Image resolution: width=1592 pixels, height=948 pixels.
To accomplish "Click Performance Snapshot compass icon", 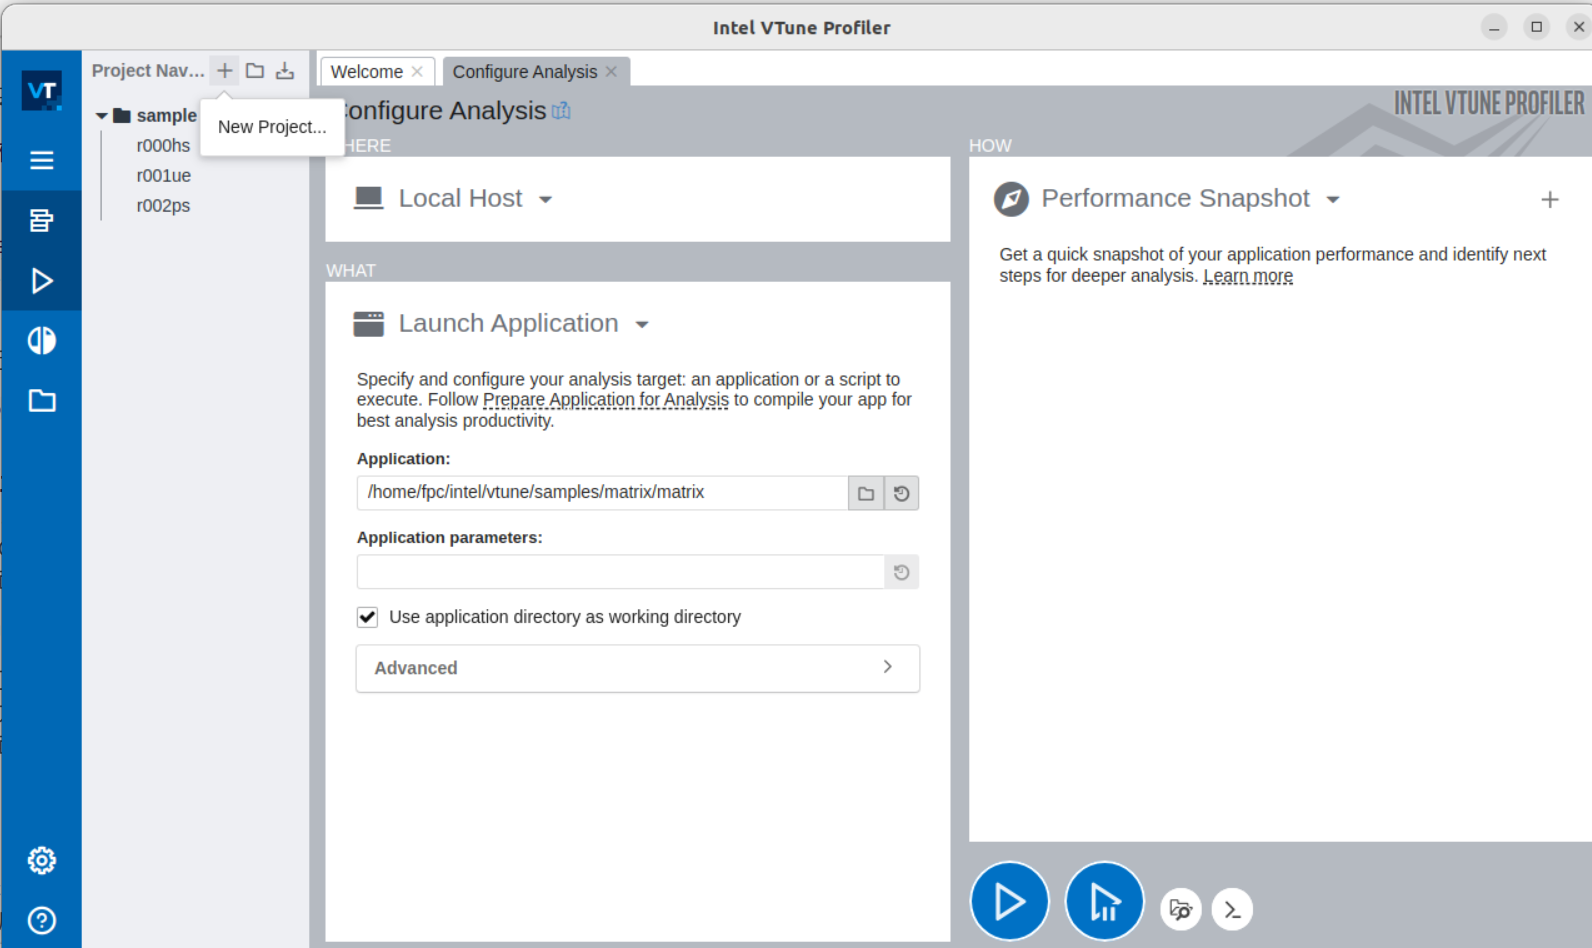I will click(x=1011, y=199).
